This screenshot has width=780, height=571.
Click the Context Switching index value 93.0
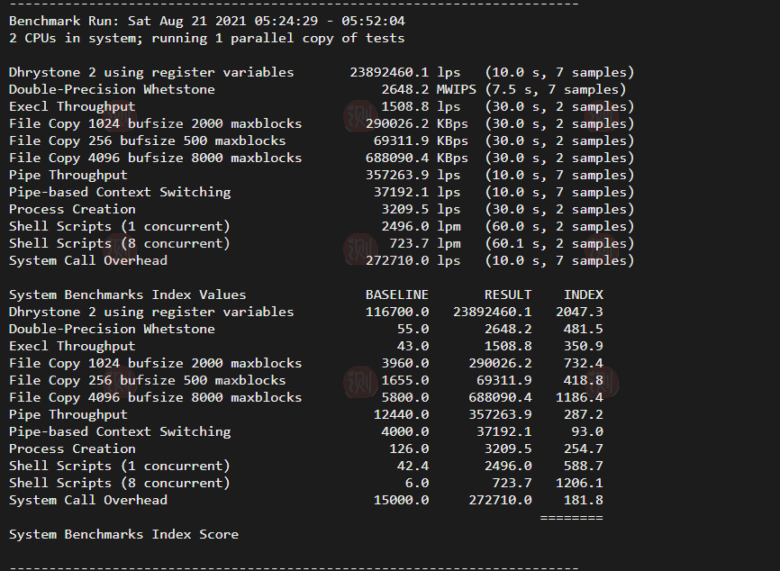[591, 431]
